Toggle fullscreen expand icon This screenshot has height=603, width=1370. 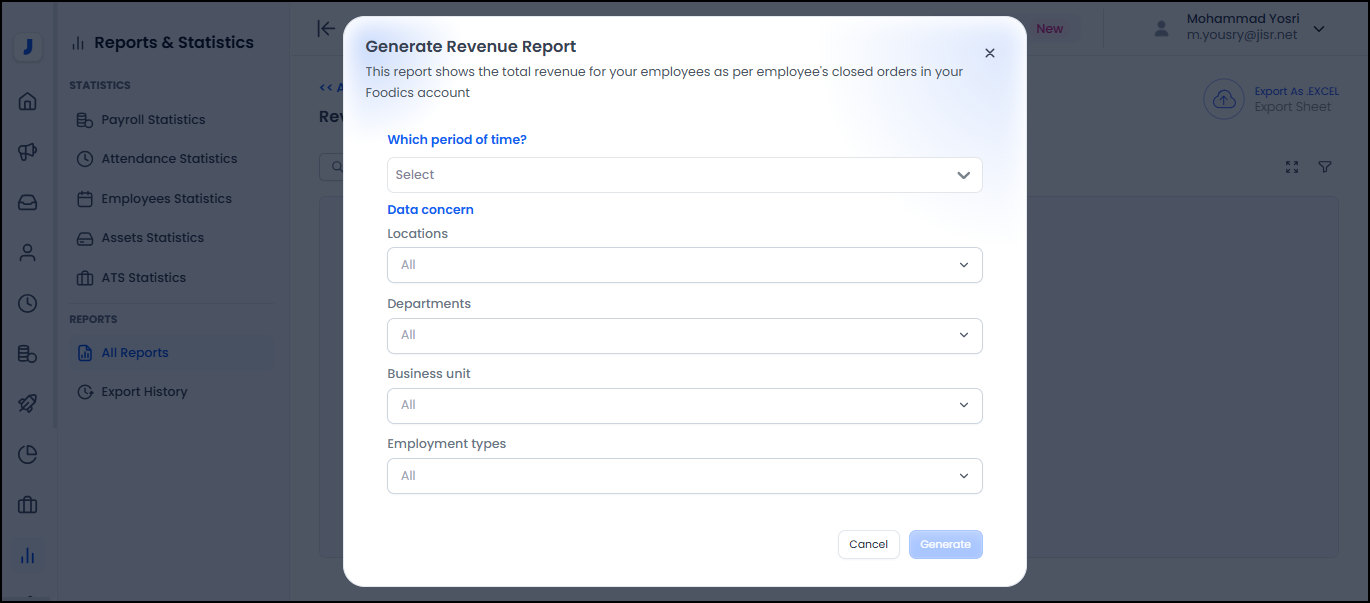tap(1292, 167)
